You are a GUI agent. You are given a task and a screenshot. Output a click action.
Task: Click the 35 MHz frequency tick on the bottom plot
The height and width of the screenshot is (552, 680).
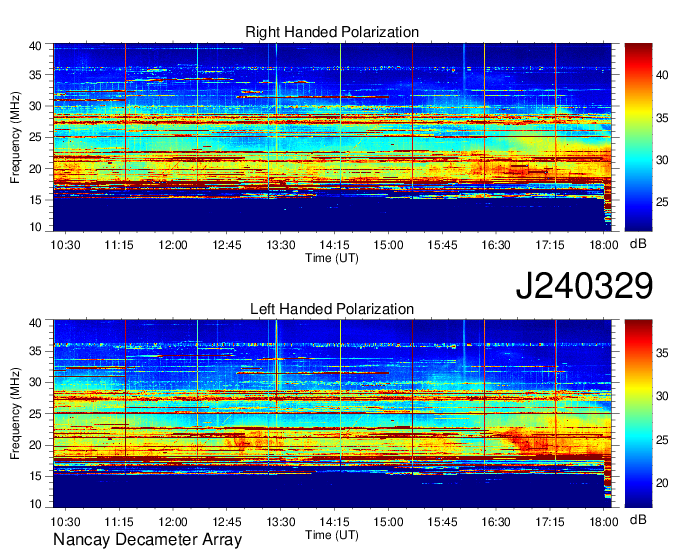click(x=35, y=351)
